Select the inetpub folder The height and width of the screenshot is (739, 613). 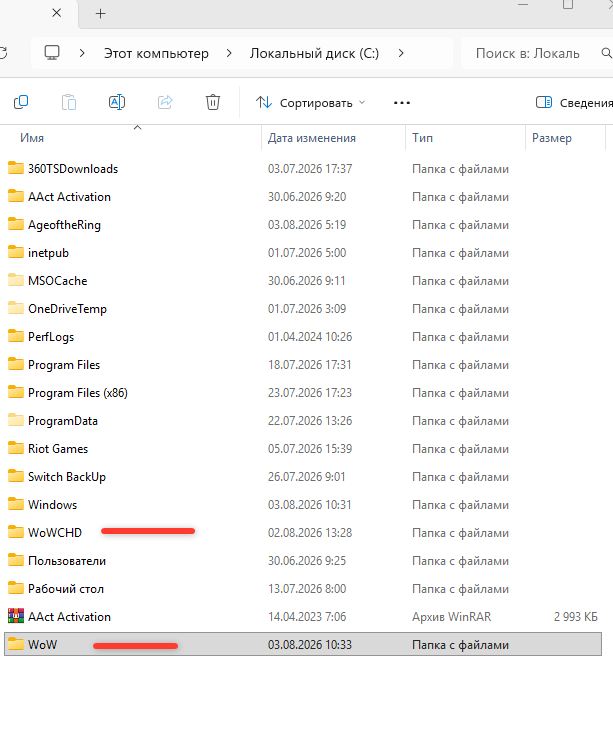click(x=303, y=253)
